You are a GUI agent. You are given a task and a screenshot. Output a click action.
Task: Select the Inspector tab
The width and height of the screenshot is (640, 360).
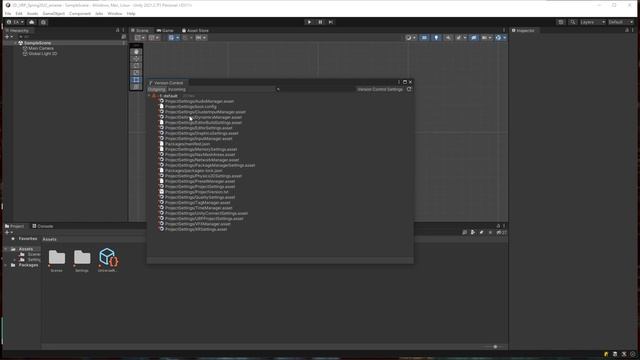click(x=523, y=31)
